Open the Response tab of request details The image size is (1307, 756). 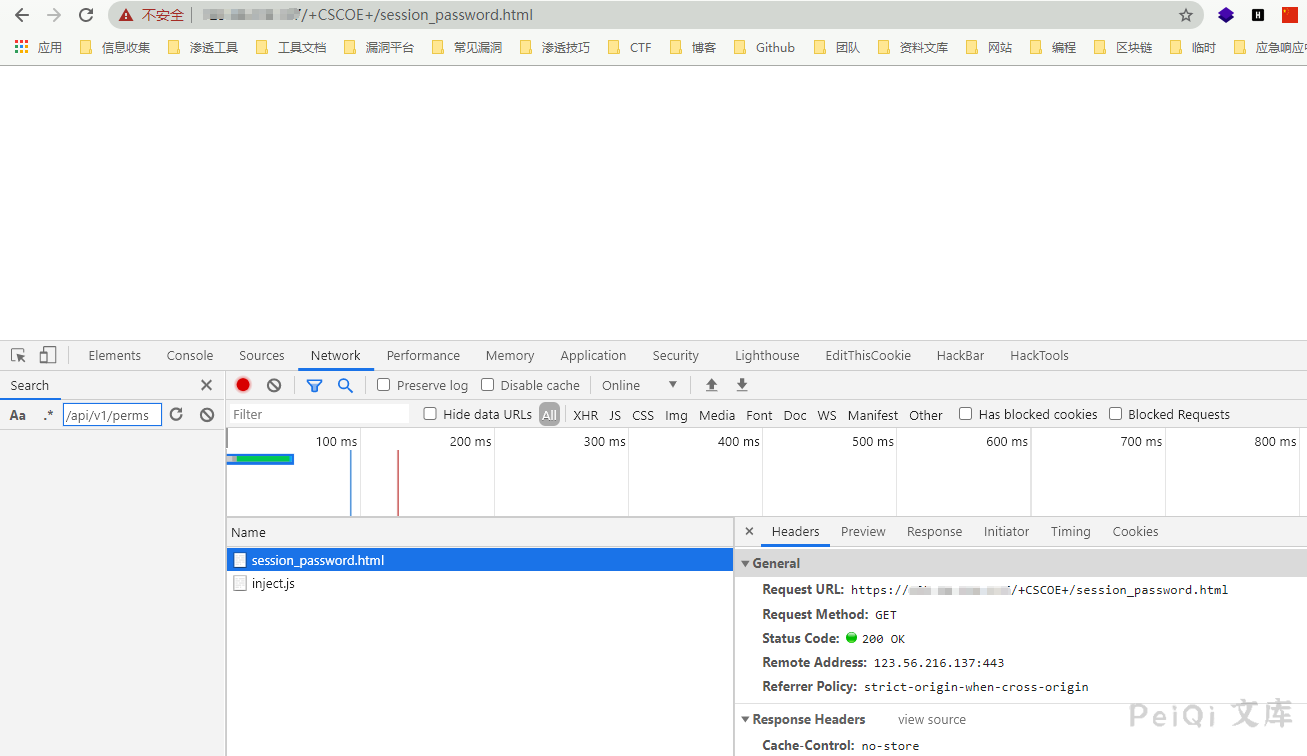coord(934,532)
